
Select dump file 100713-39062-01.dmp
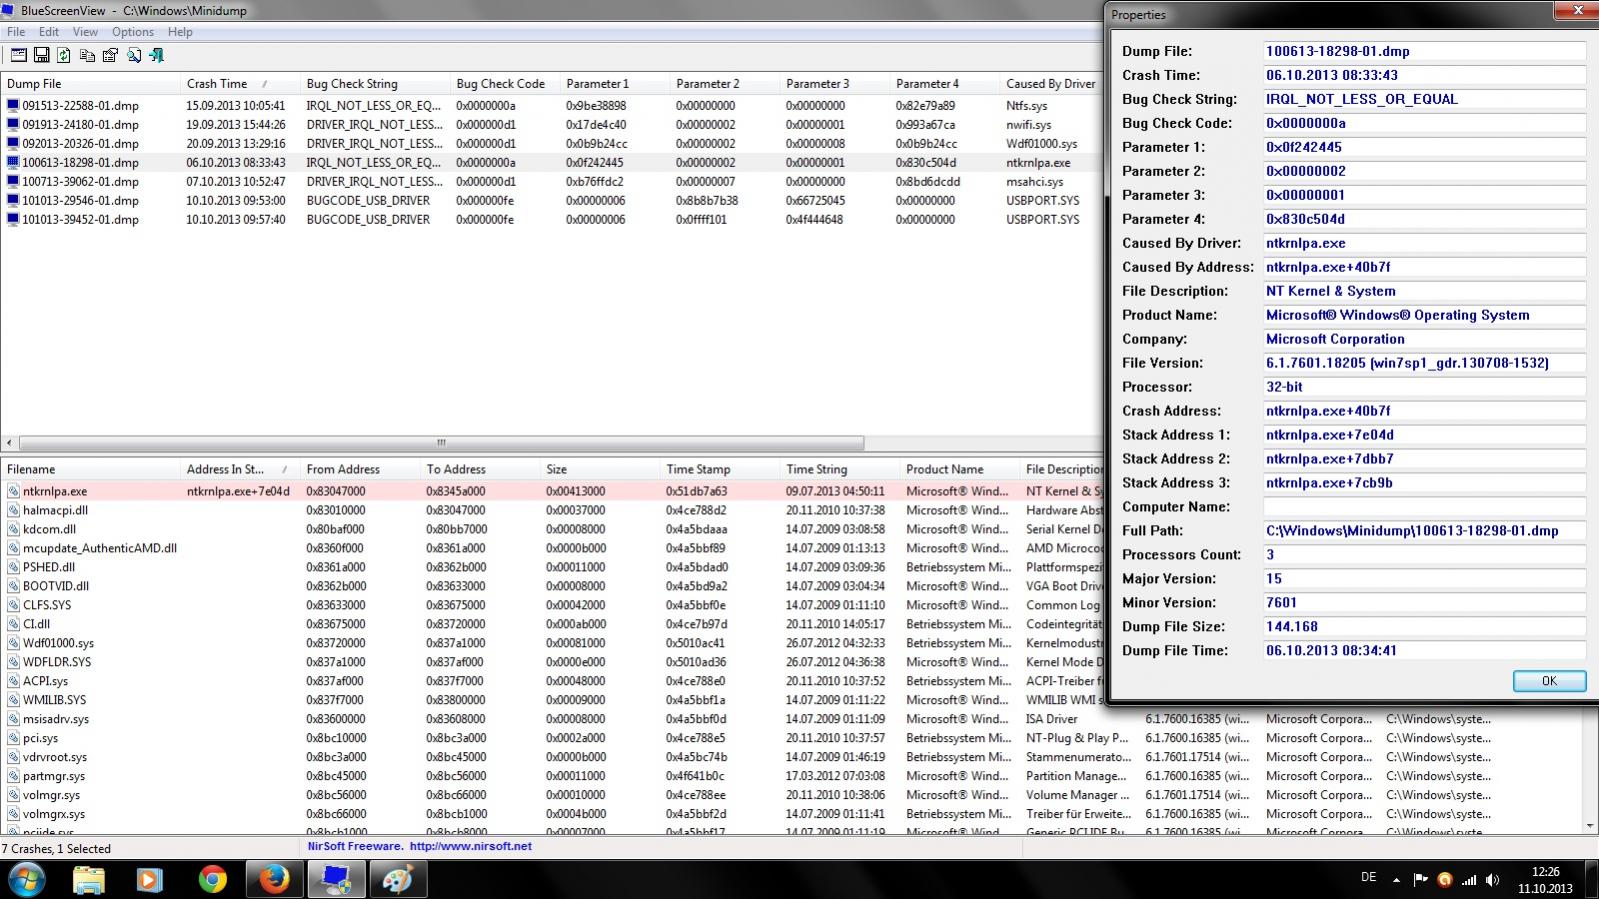[x=80, y=182]
